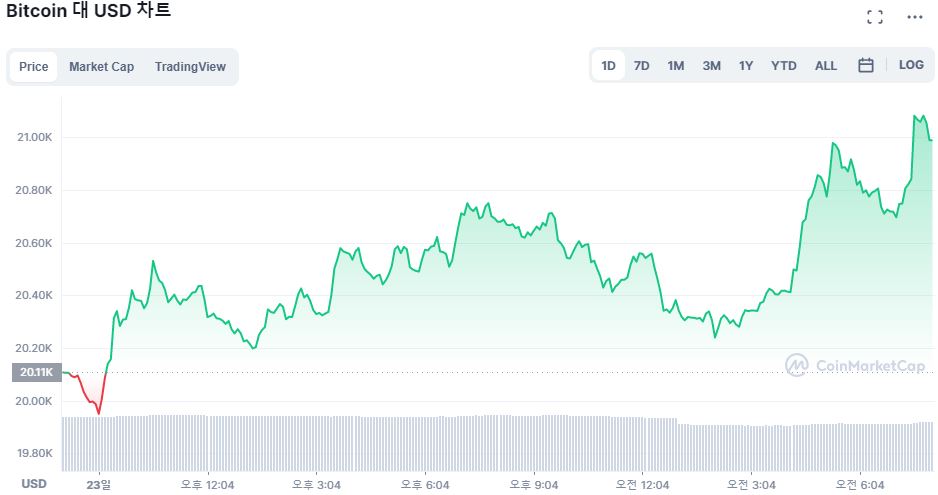Open the three-dot more options menu
This screenshot has height=495, width=938.
914,16
